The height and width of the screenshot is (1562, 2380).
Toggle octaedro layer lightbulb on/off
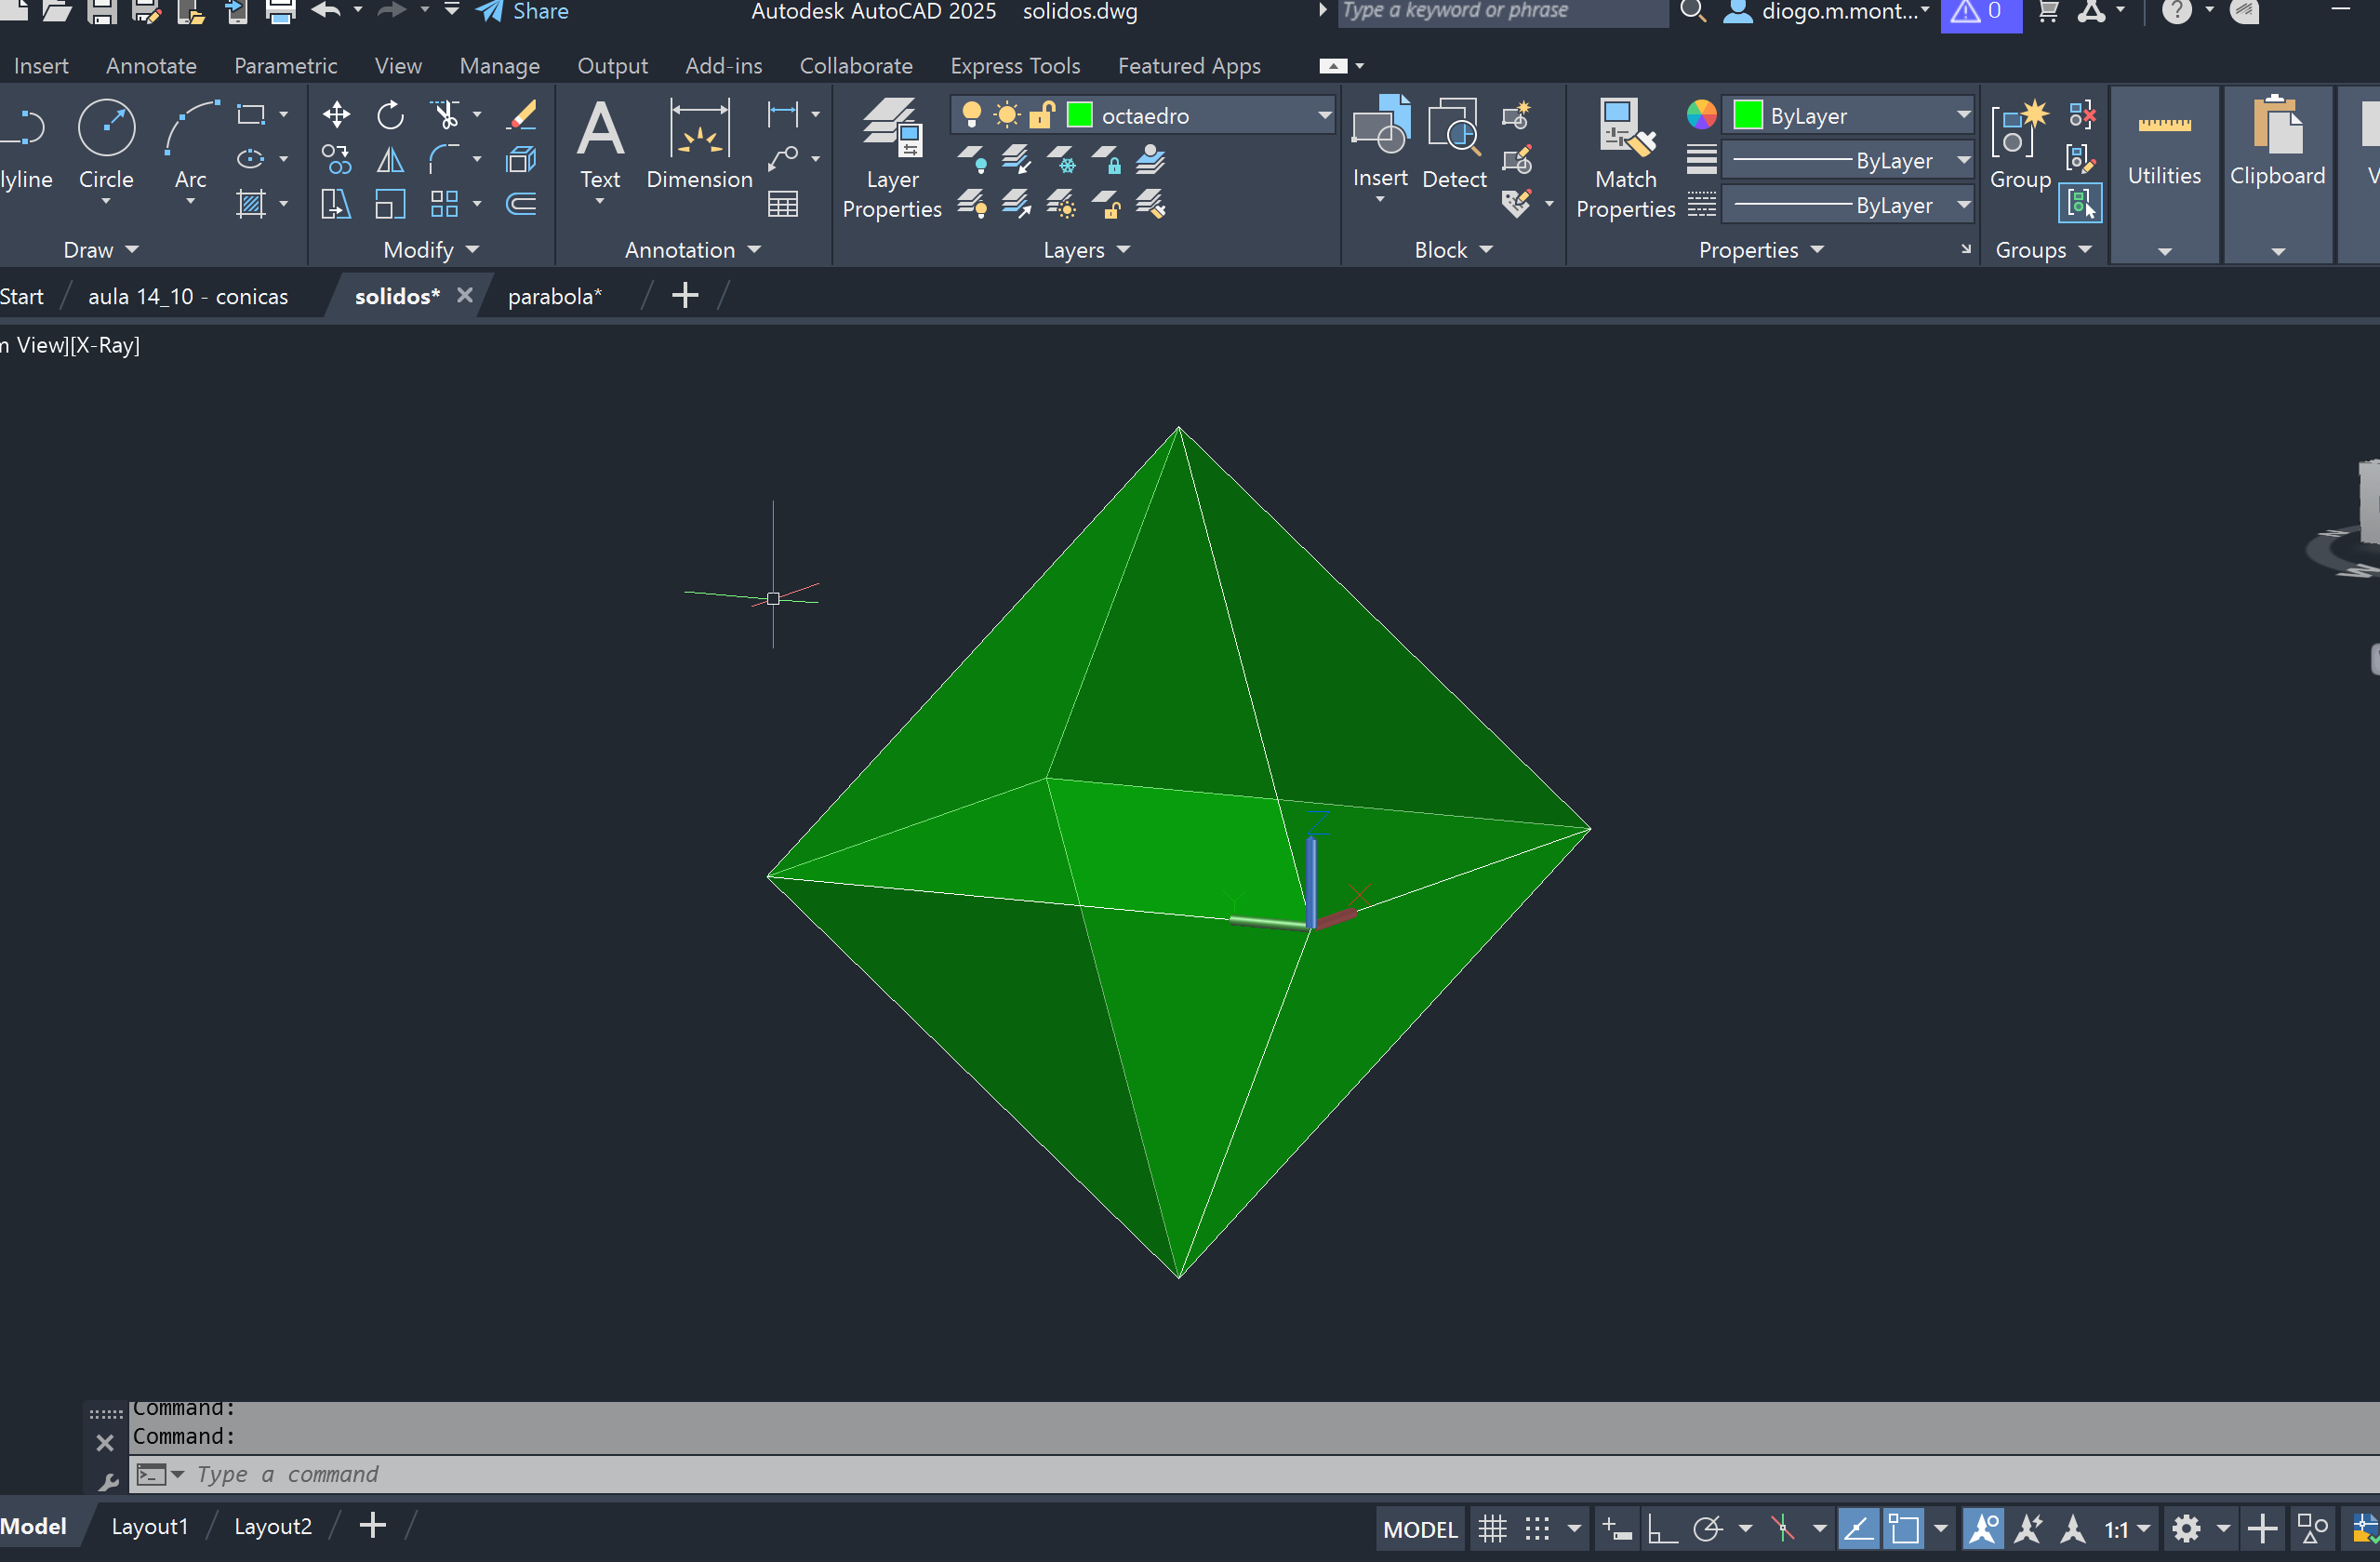point(970,115)
